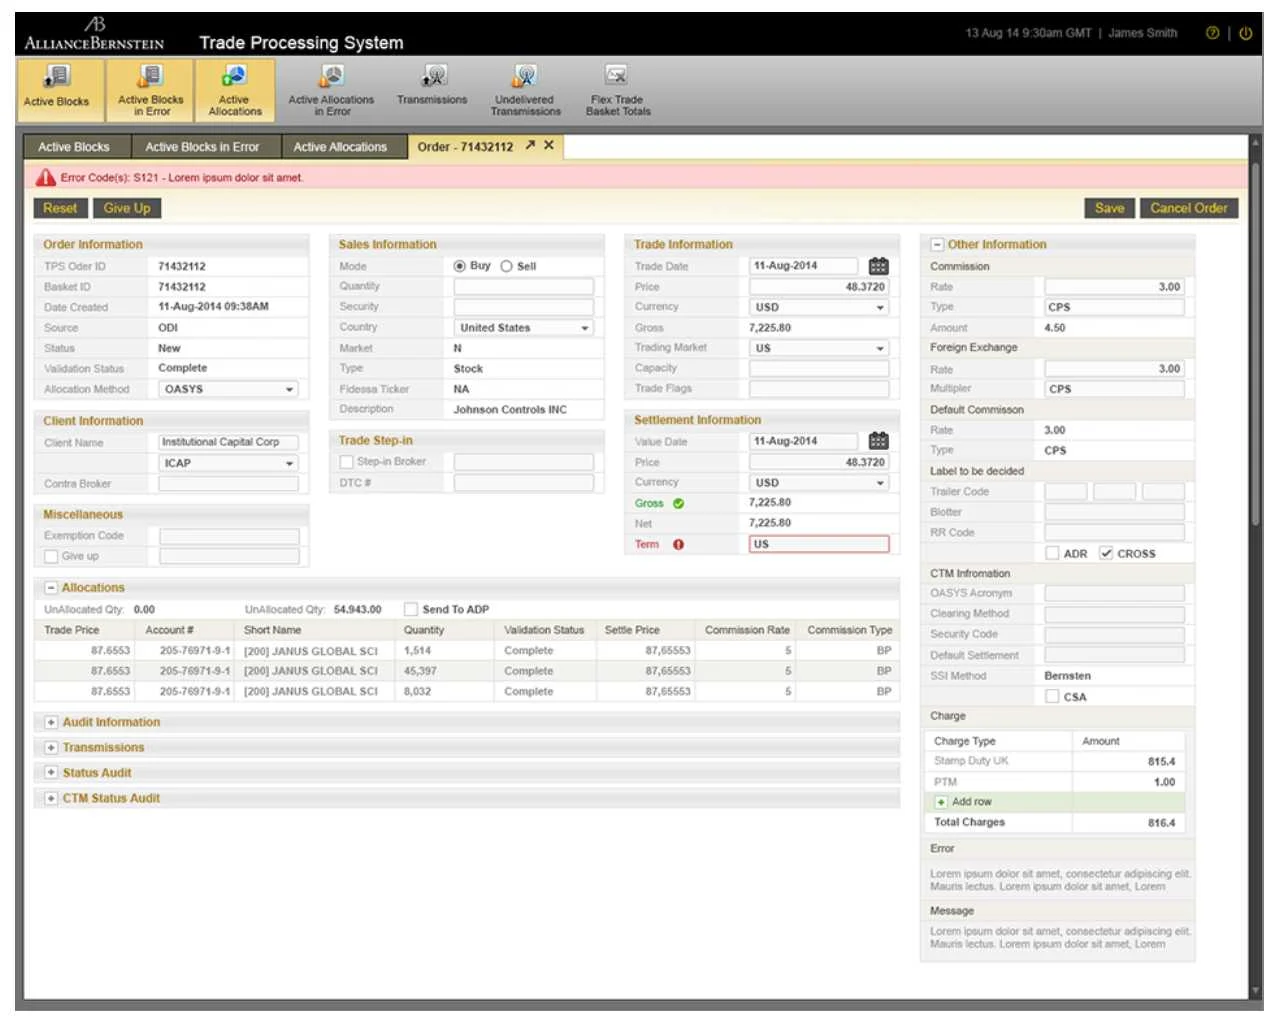Switch to Active Blocks tab

[75, 147]
